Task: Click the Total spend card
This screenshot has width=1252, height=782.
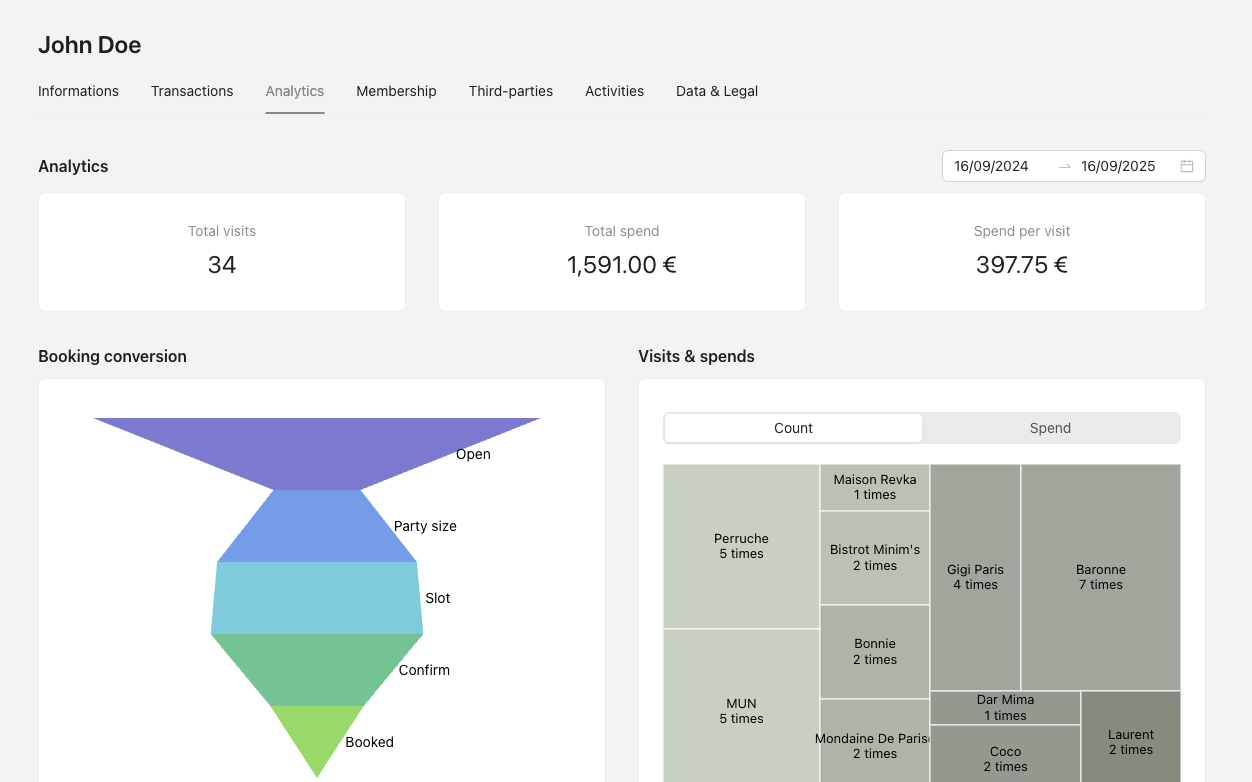Action: 621,252
